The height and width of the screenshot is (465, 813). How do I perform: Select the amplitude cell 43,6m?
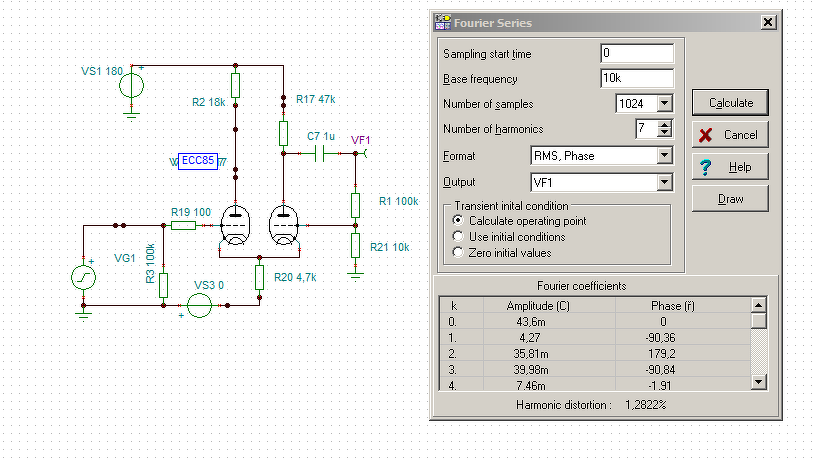tap(530, 322)
